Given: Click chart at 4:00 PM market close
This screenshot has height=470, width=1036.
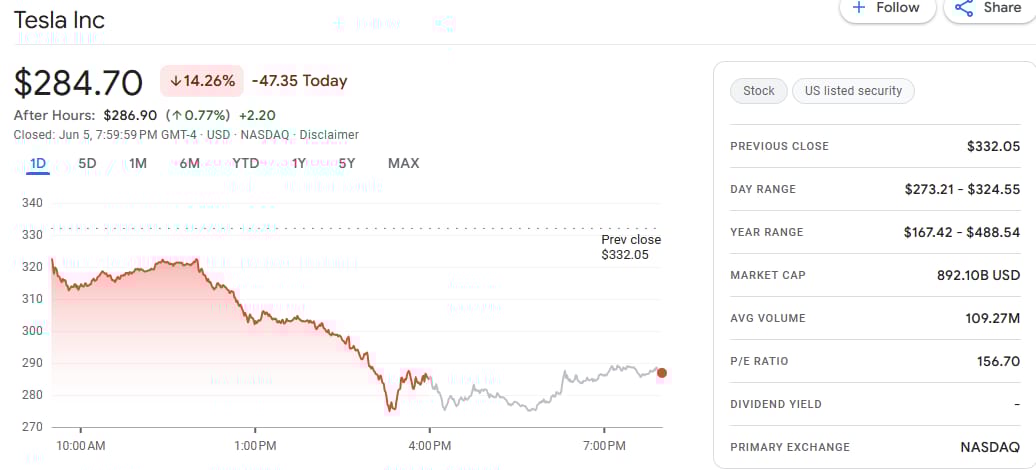Looking at the screenshot, I should [430, 446].
